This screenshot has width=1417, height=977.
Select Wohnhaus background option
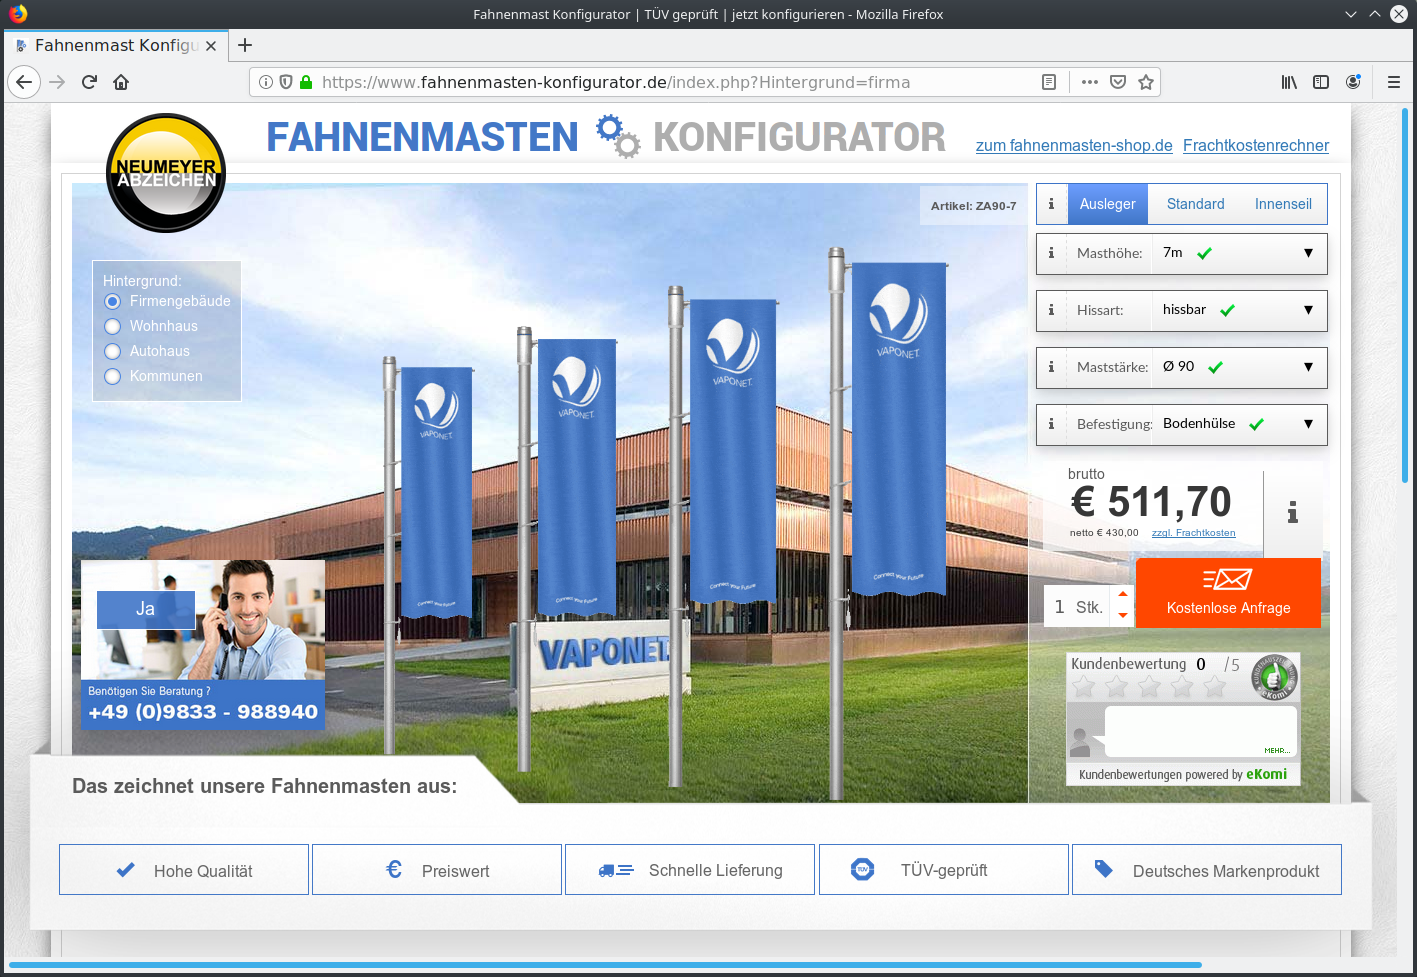click(x=112, y=326)
